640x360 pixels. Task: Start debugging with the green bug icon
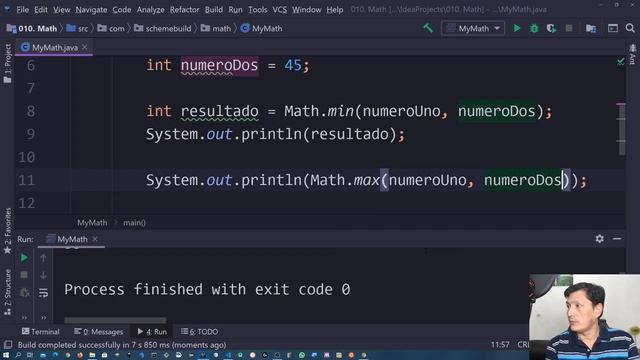534,28
